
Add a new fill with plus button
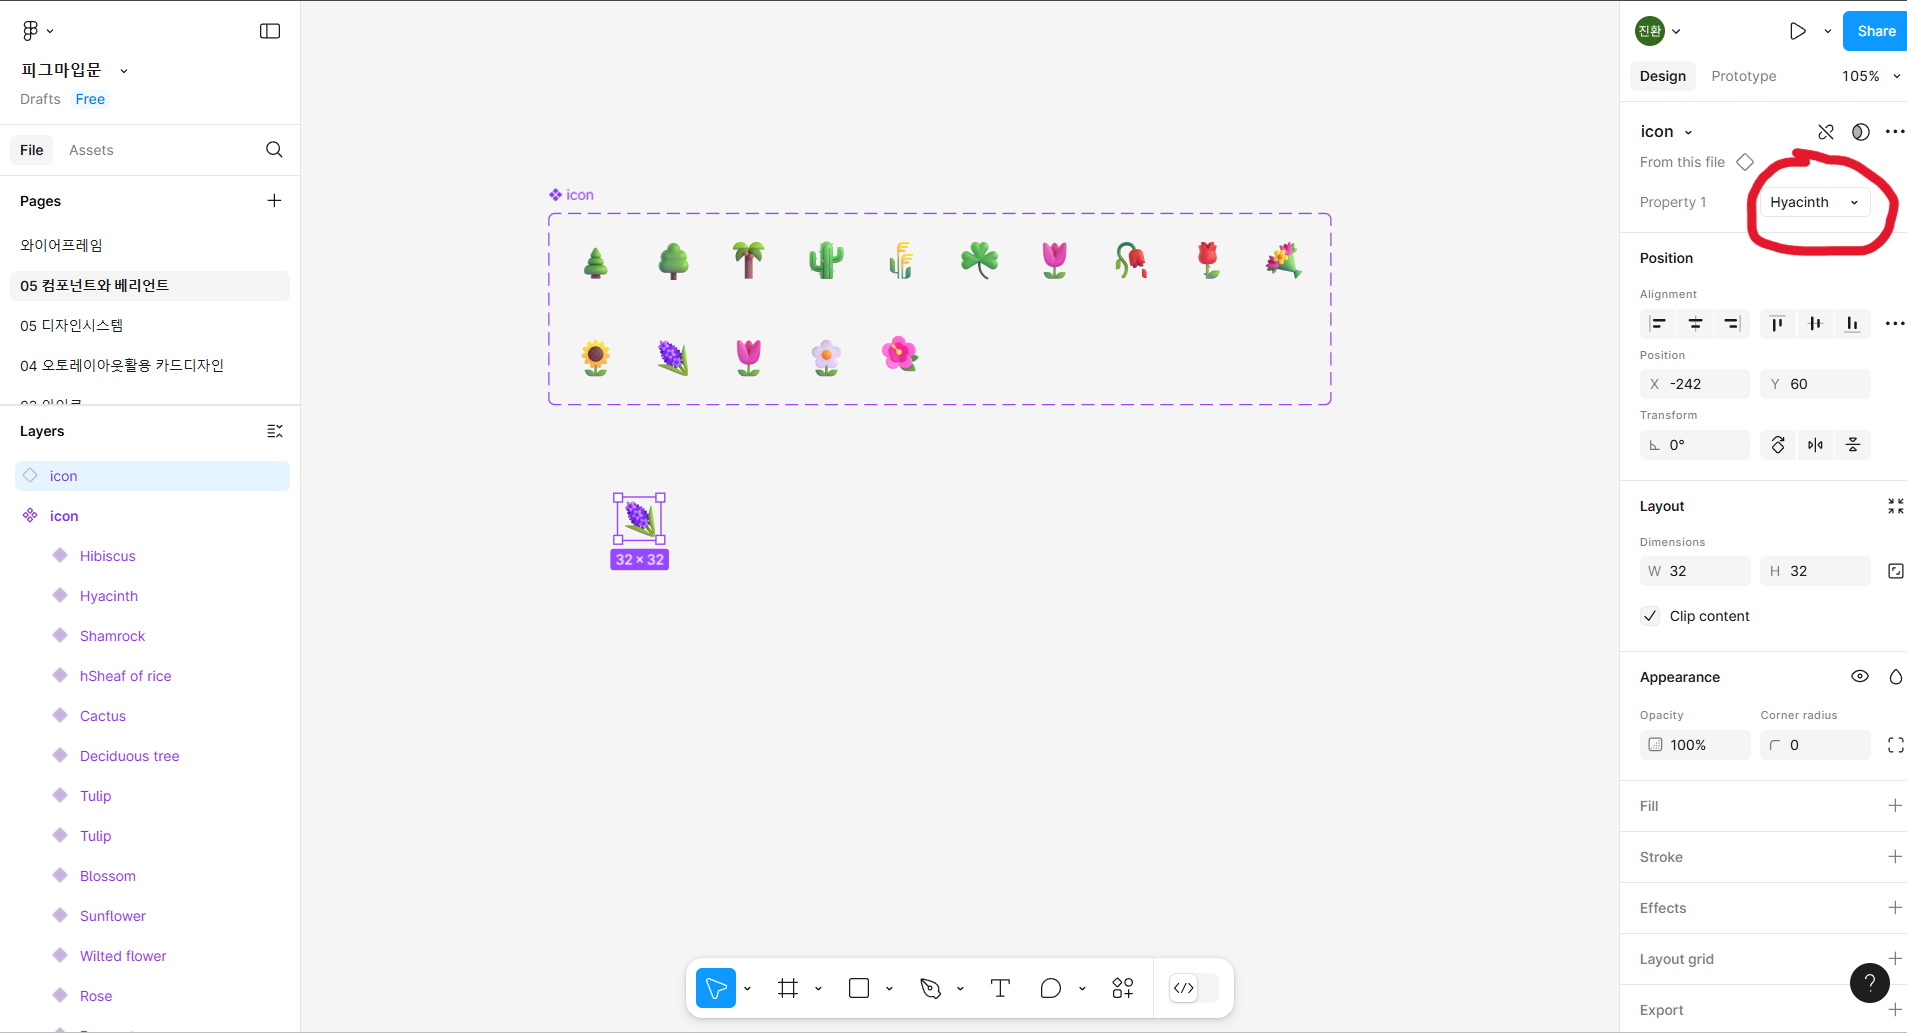tap(1894, 806)
